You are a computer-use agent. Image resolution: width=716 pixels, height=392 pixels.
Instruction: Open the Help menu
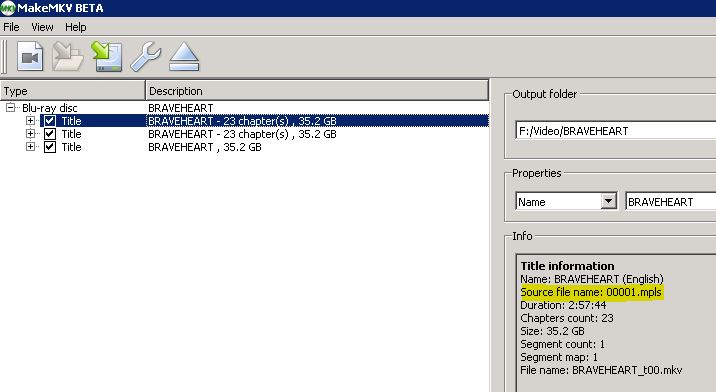pyautogui.click(x=75, y=27)
